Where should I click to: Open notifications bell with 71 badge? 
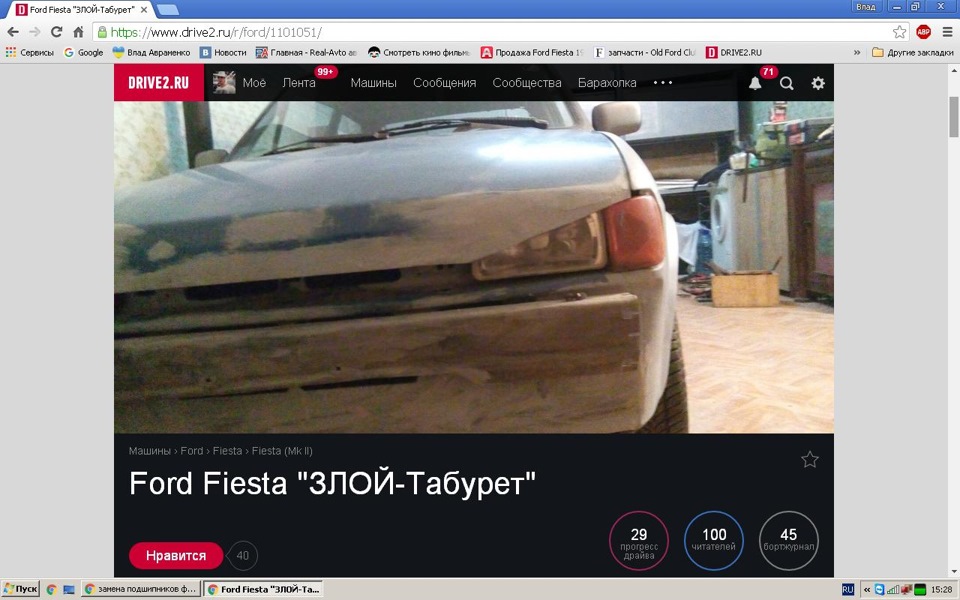755,83
